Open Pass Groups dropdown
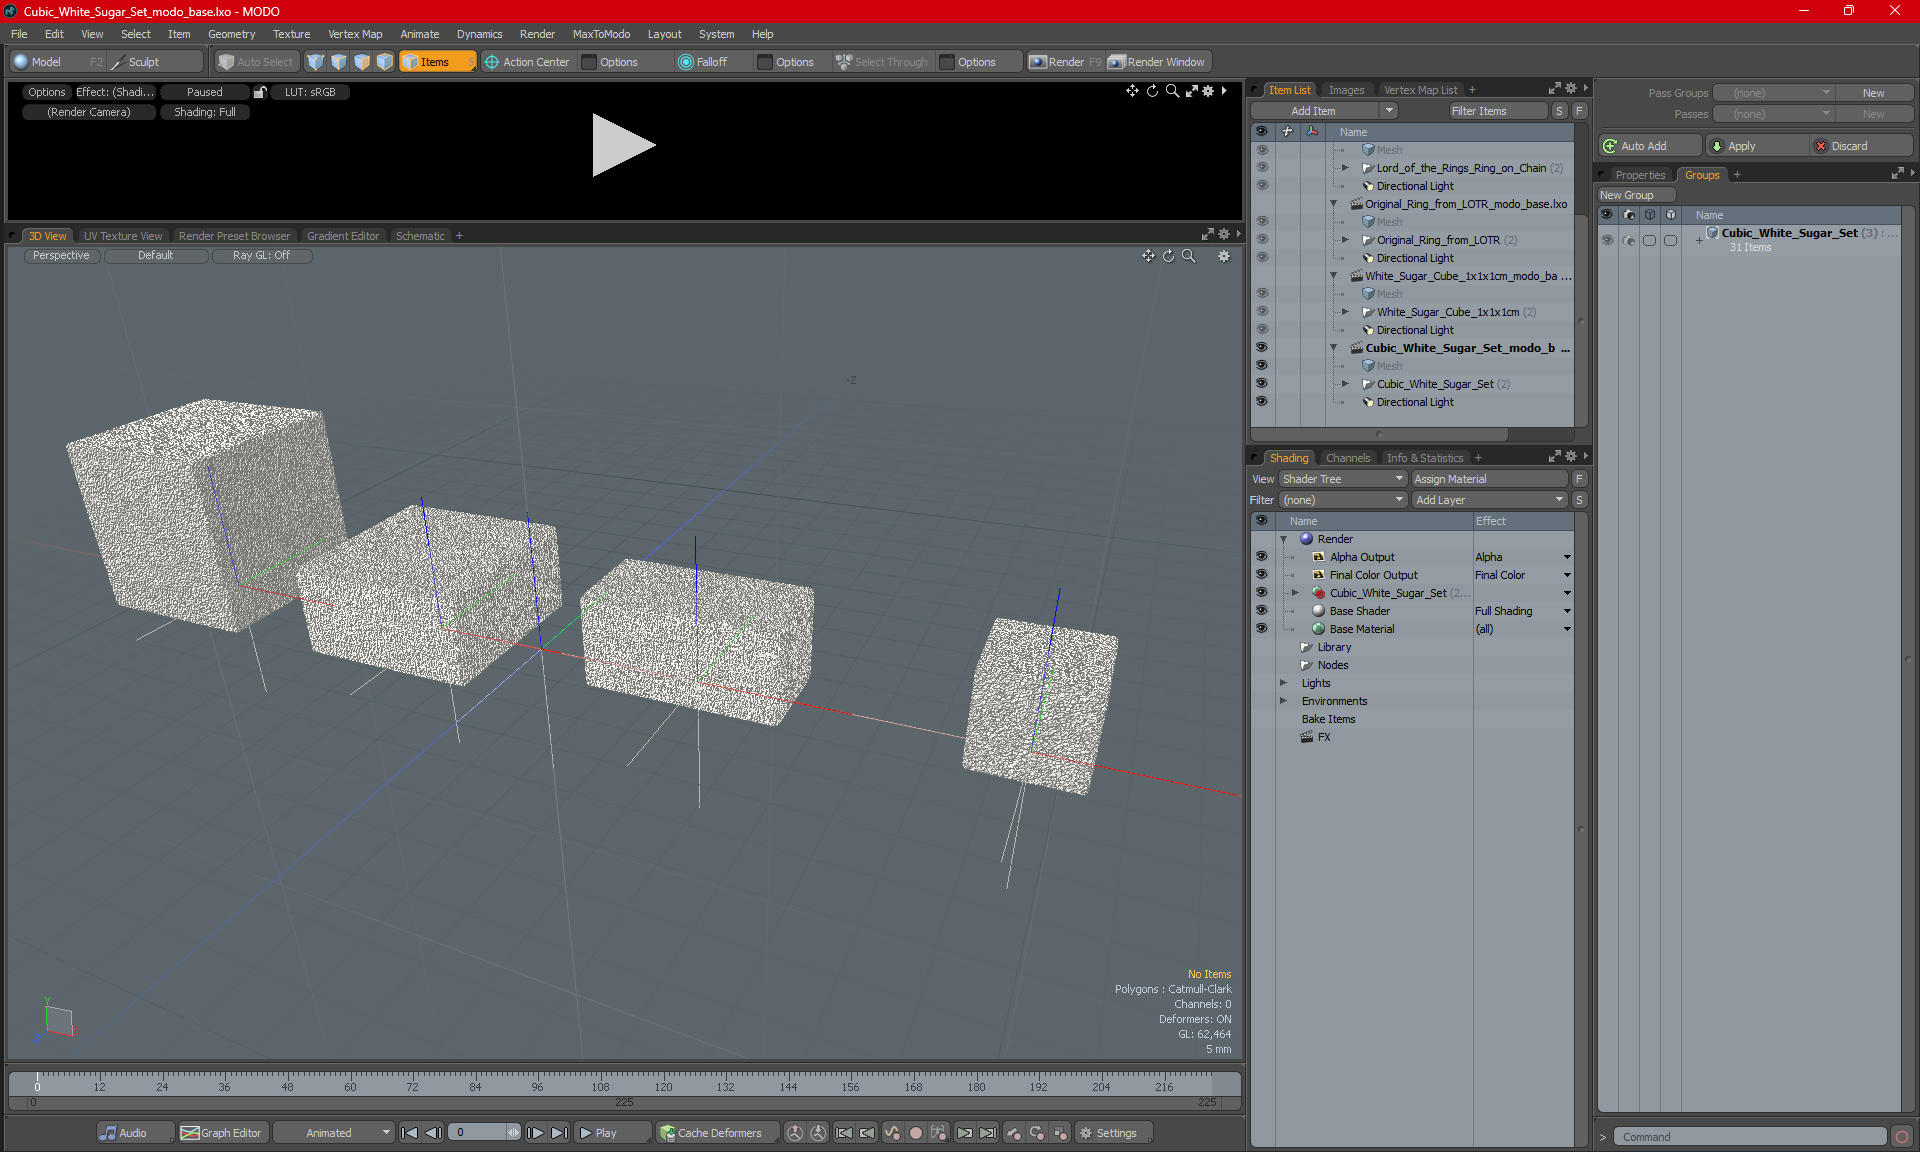 [x=1773, y=93]
